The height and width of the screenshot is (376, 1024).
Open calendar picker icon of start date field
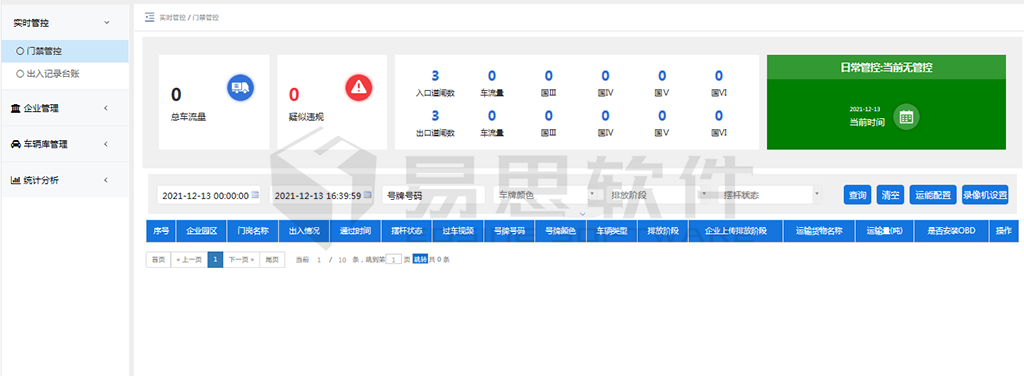255,195
